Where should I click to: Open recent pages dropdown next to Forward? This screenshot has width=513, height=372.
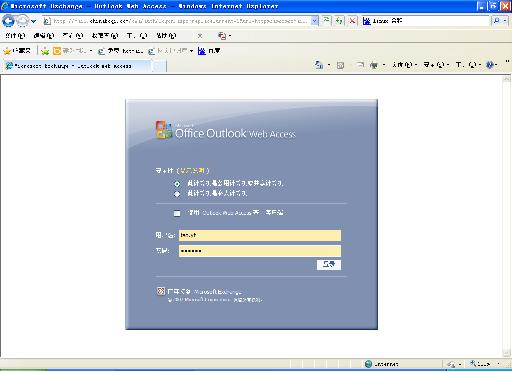pyautogui.click(x=33, y=21)
